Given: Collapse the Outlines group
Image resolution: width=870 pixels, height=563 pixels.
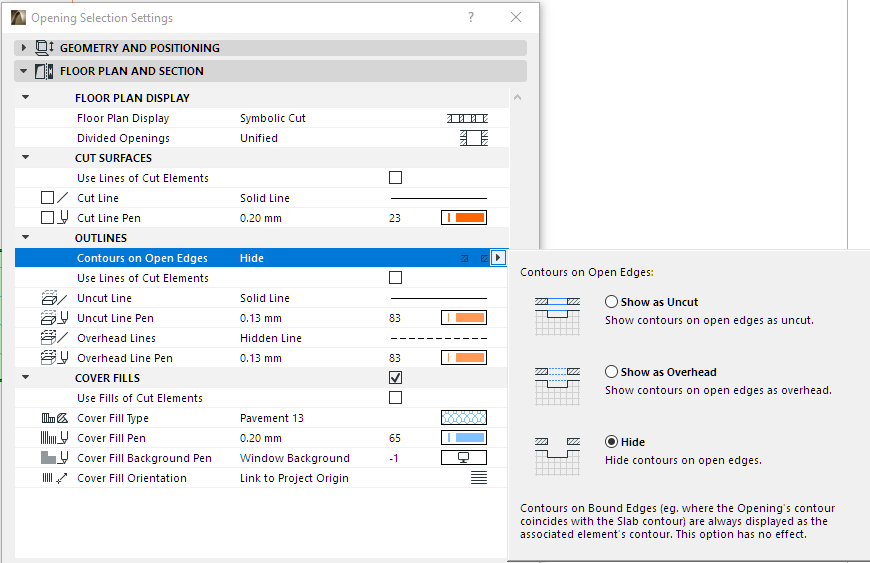Looking at the screenshot, I should click(26, 237).
